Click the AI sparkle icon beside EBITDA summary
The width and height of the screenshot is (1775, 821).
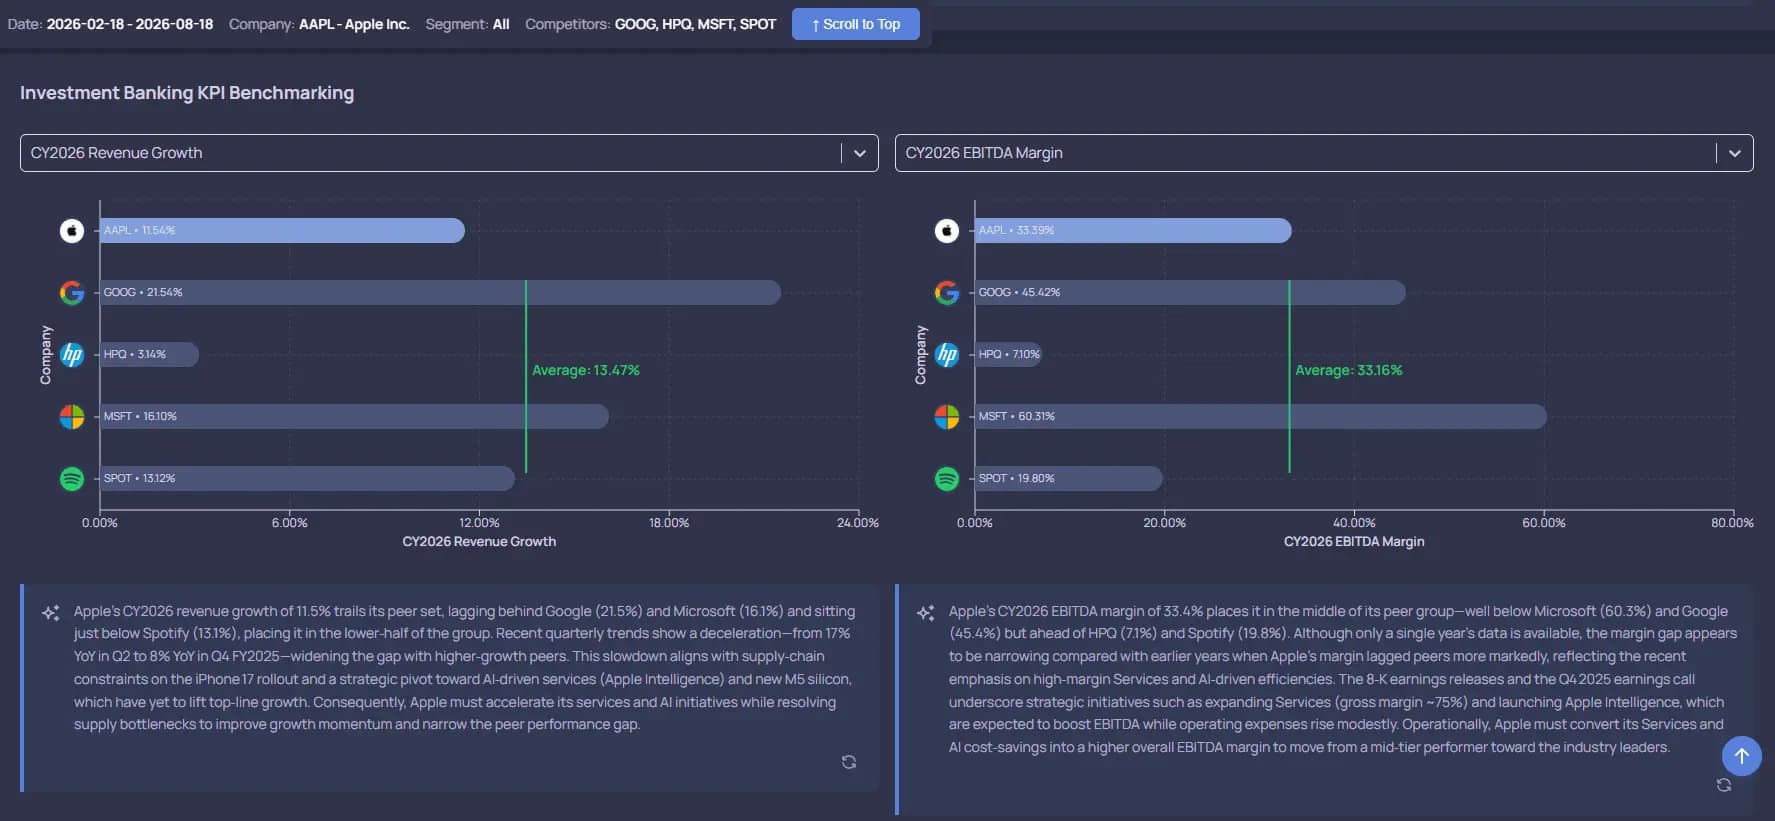click(926, 613)
